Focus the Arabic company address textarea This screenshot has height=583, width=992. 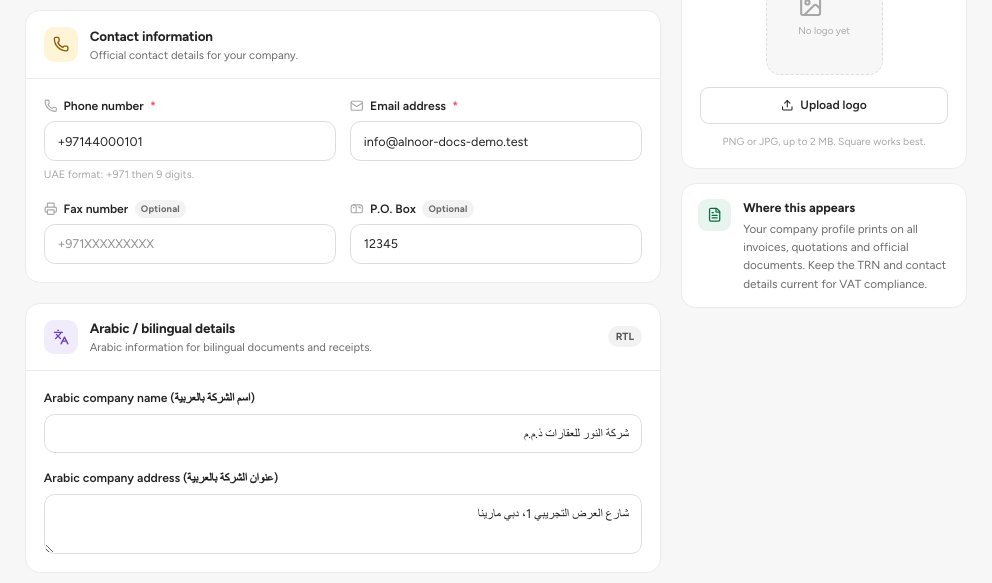coord(343,524)
